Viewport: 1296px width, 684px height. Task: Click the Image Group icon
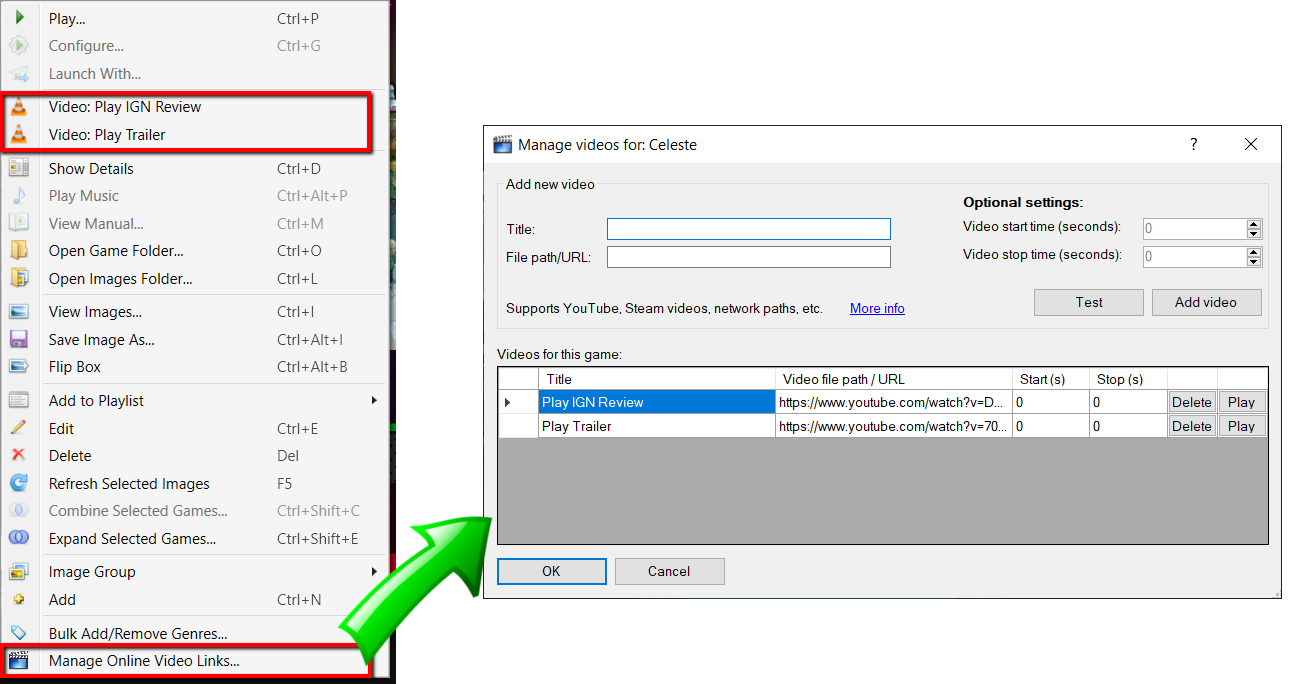(x=19, y=572)
